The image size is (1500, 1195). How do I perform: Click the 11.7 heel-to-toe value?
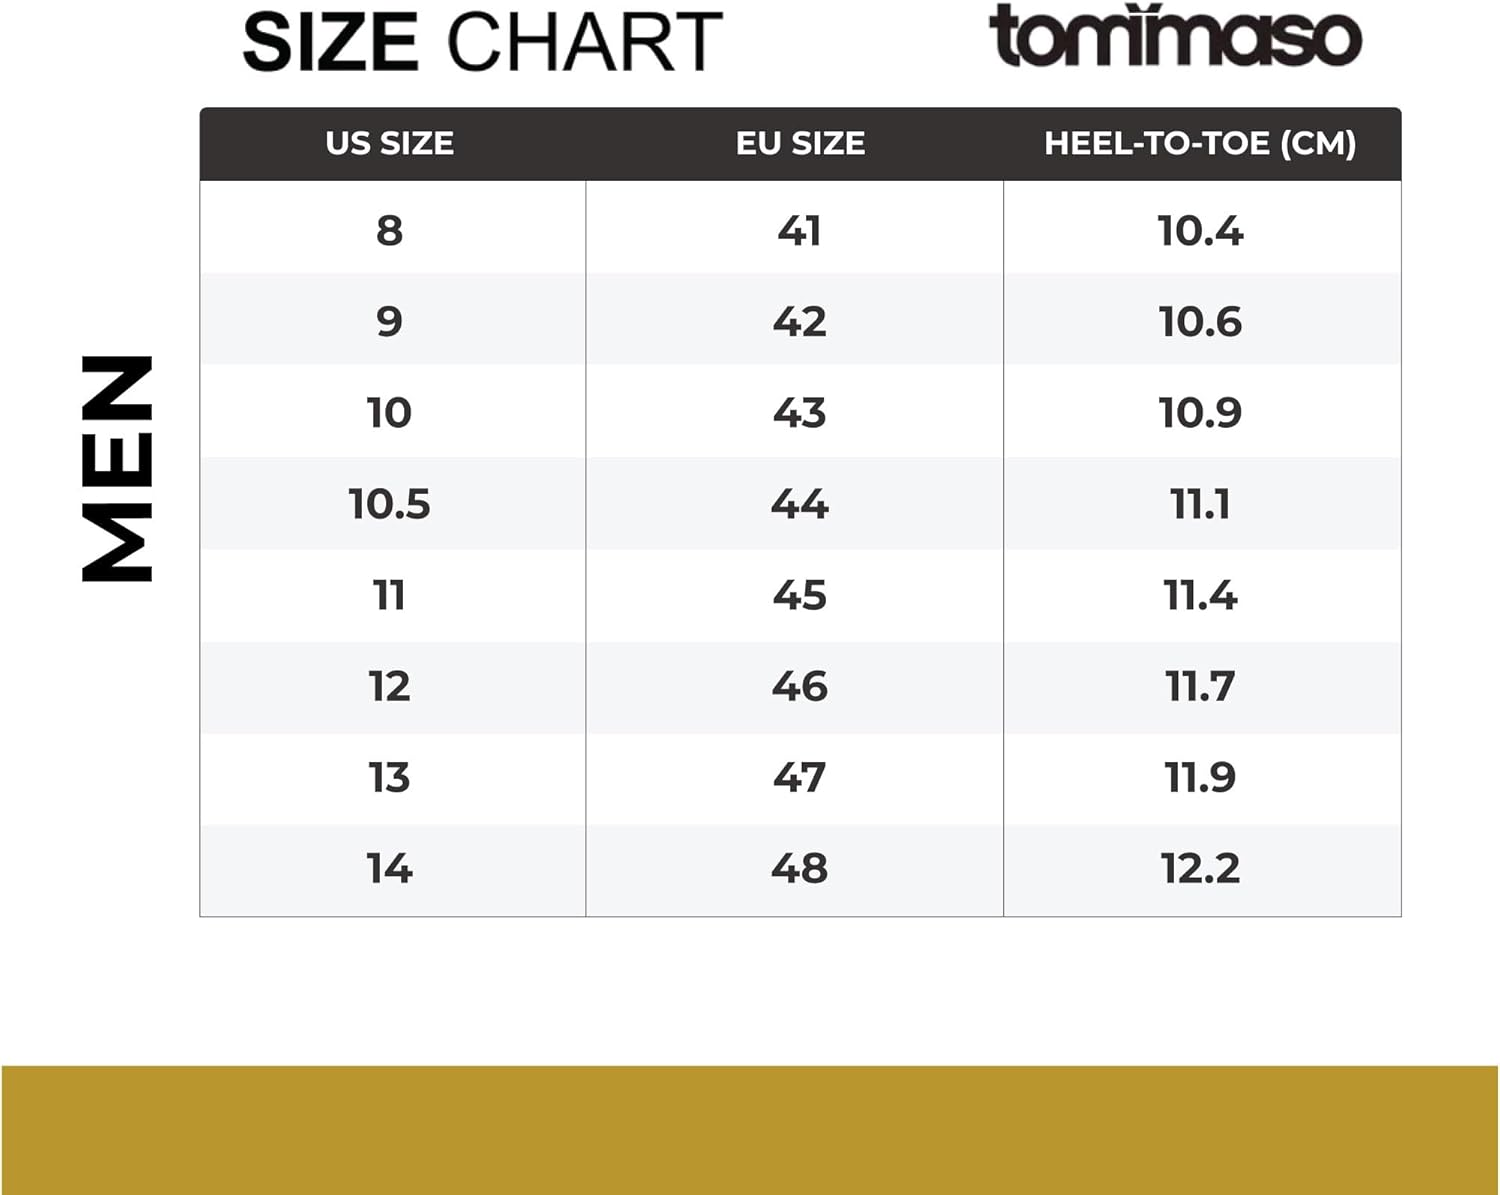click(1200, 686)
